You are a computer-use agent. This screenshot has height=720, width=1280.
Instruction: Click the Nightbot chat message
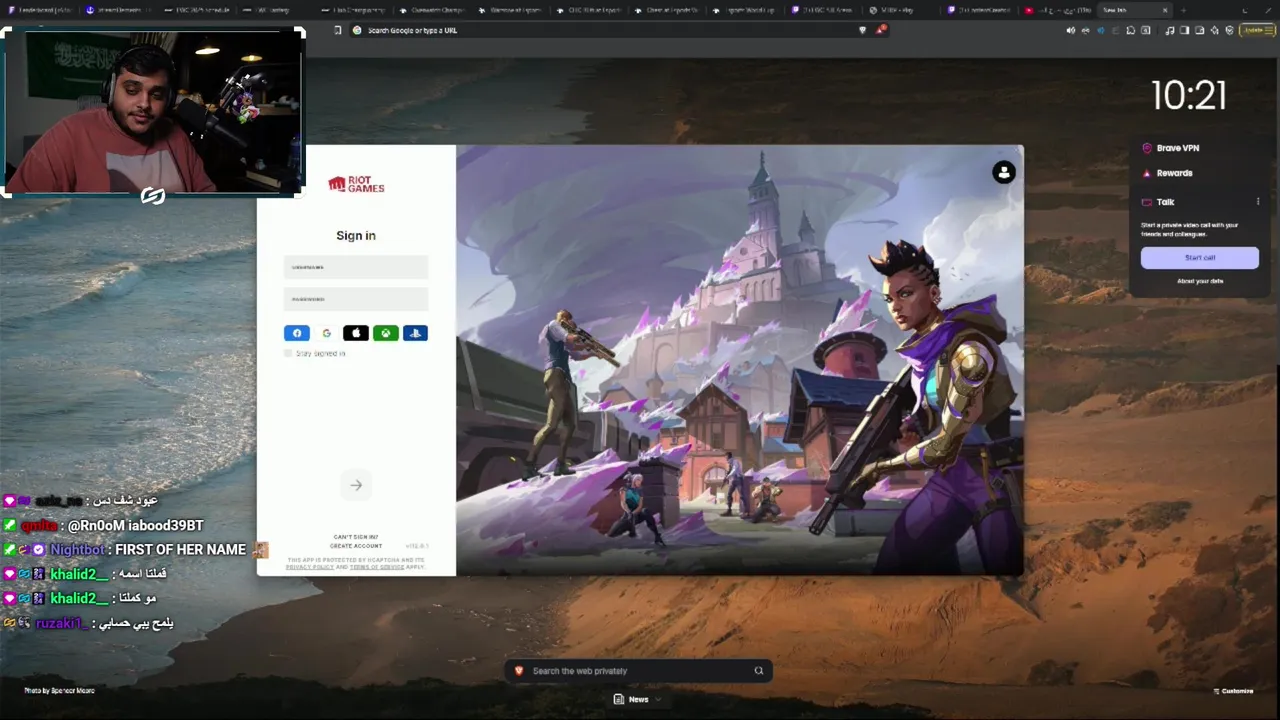coord(135,549)
